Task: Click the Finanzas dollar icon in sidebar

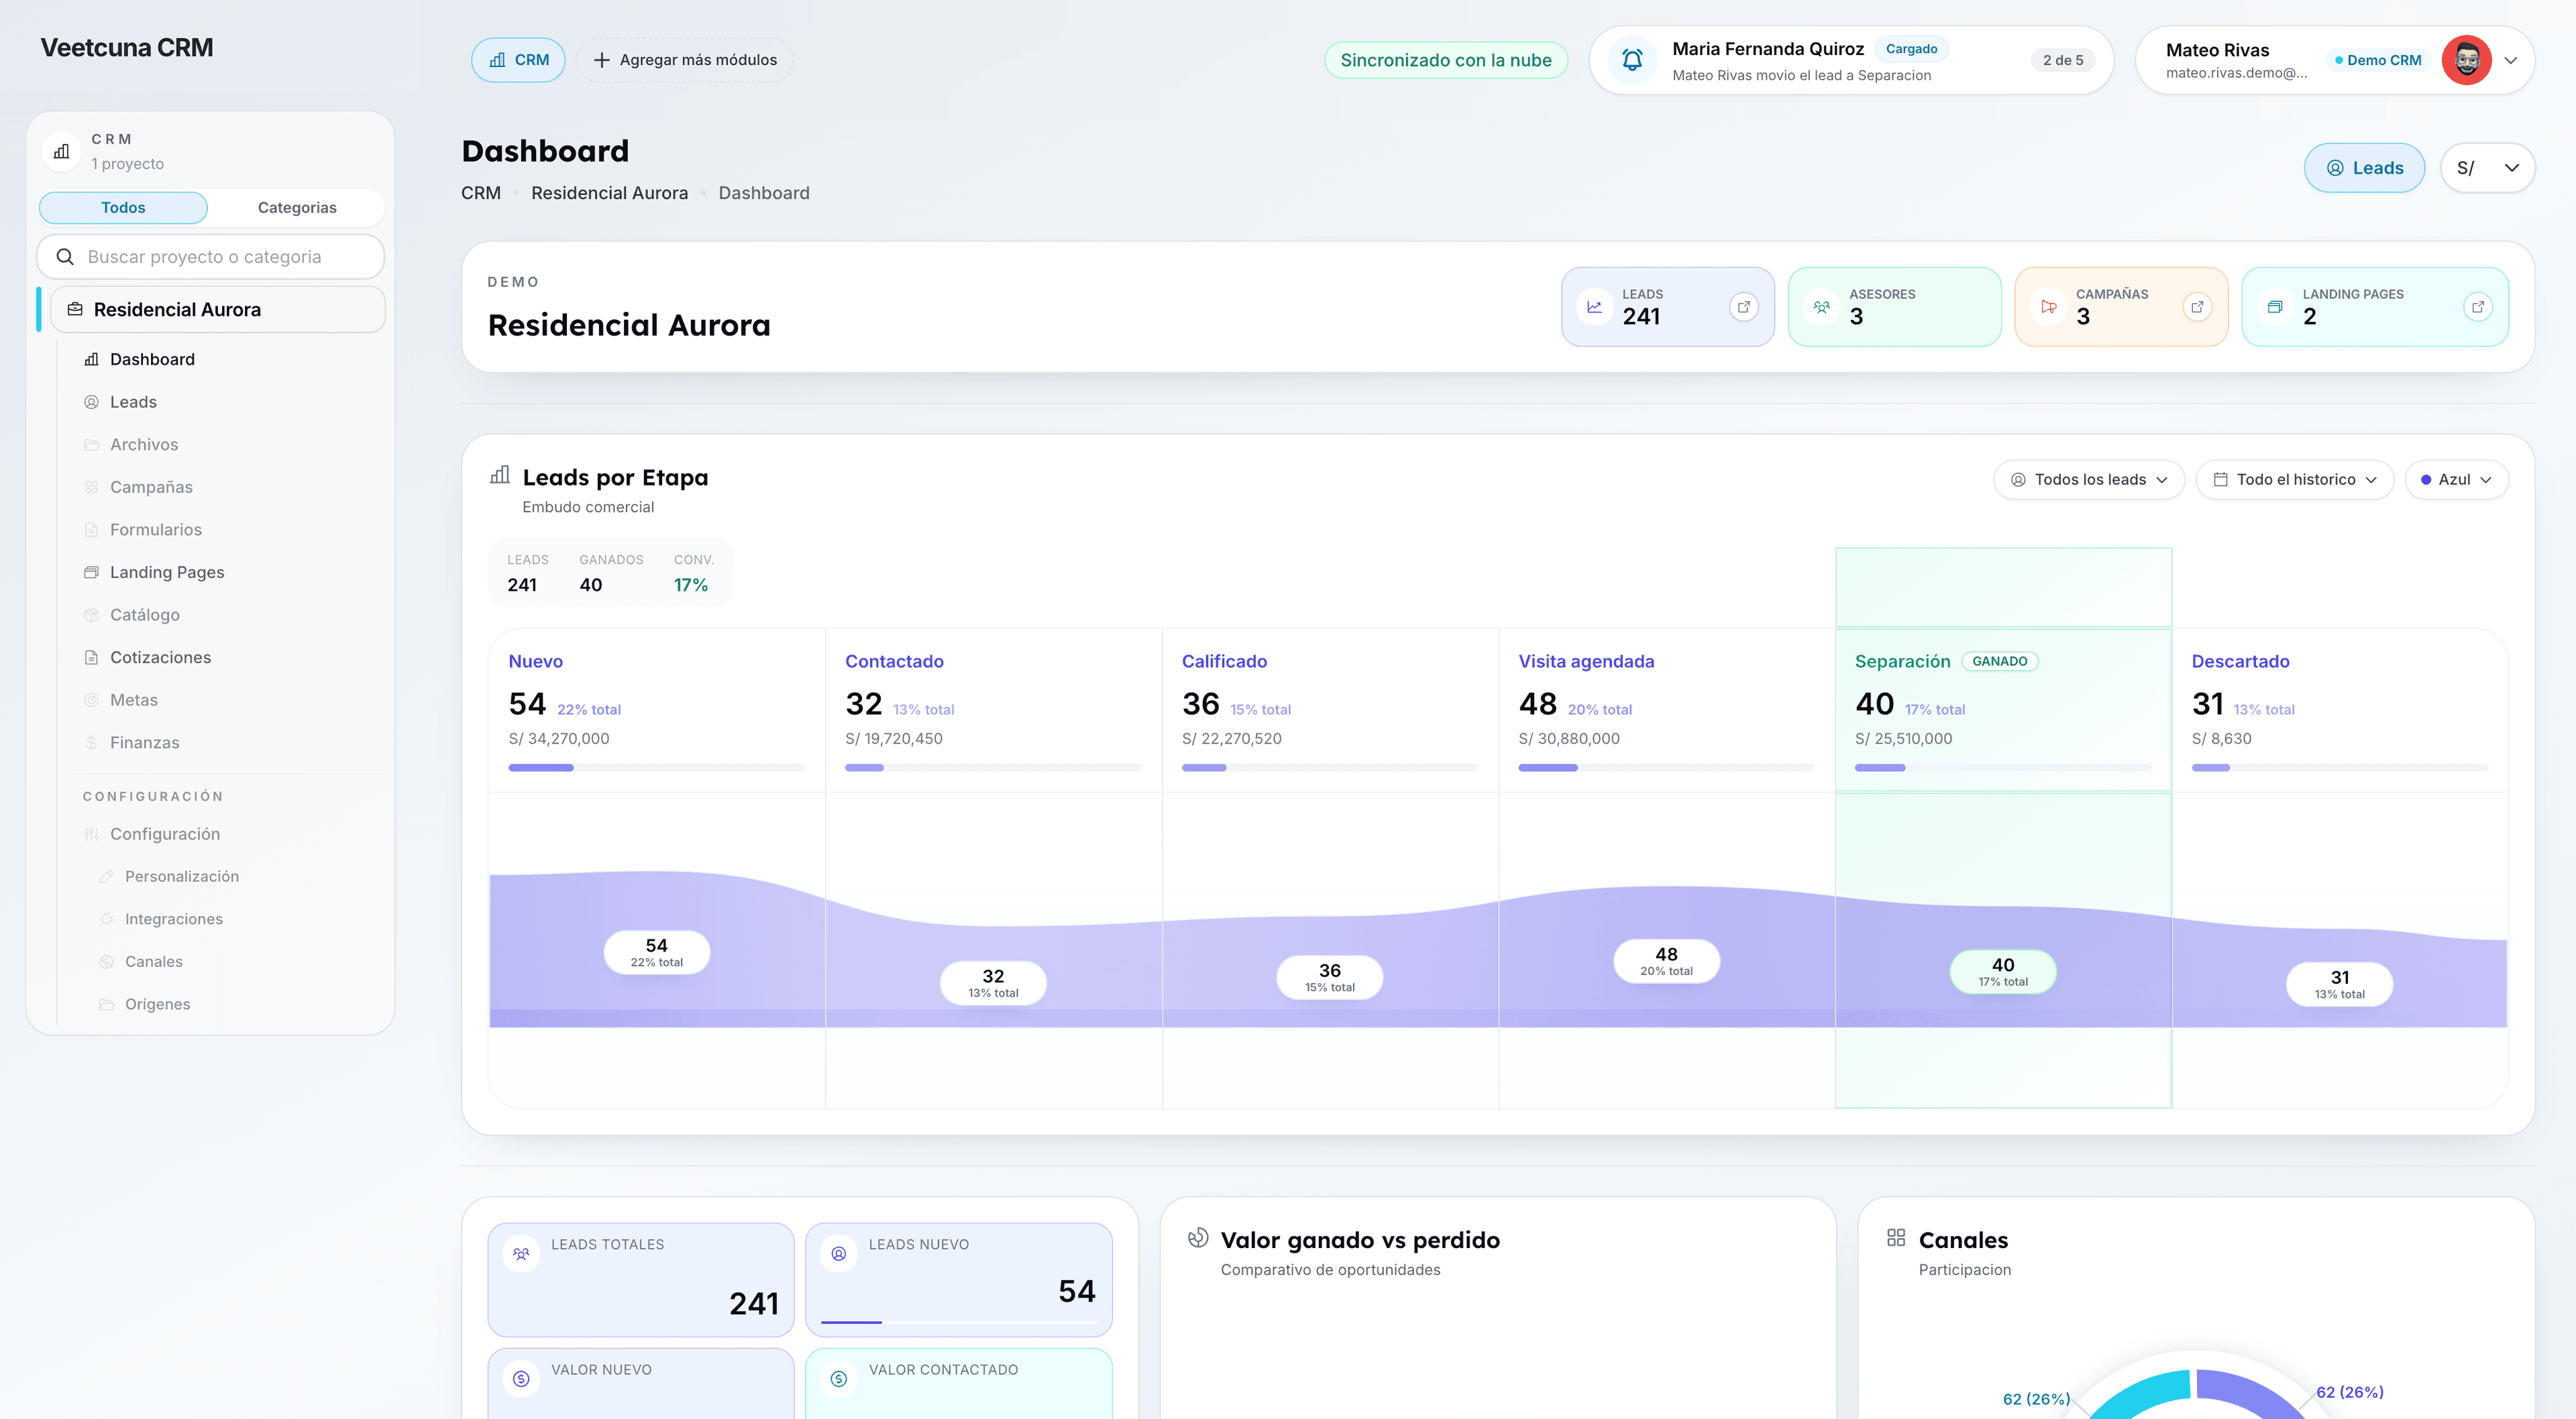Action: coord(91,743)
